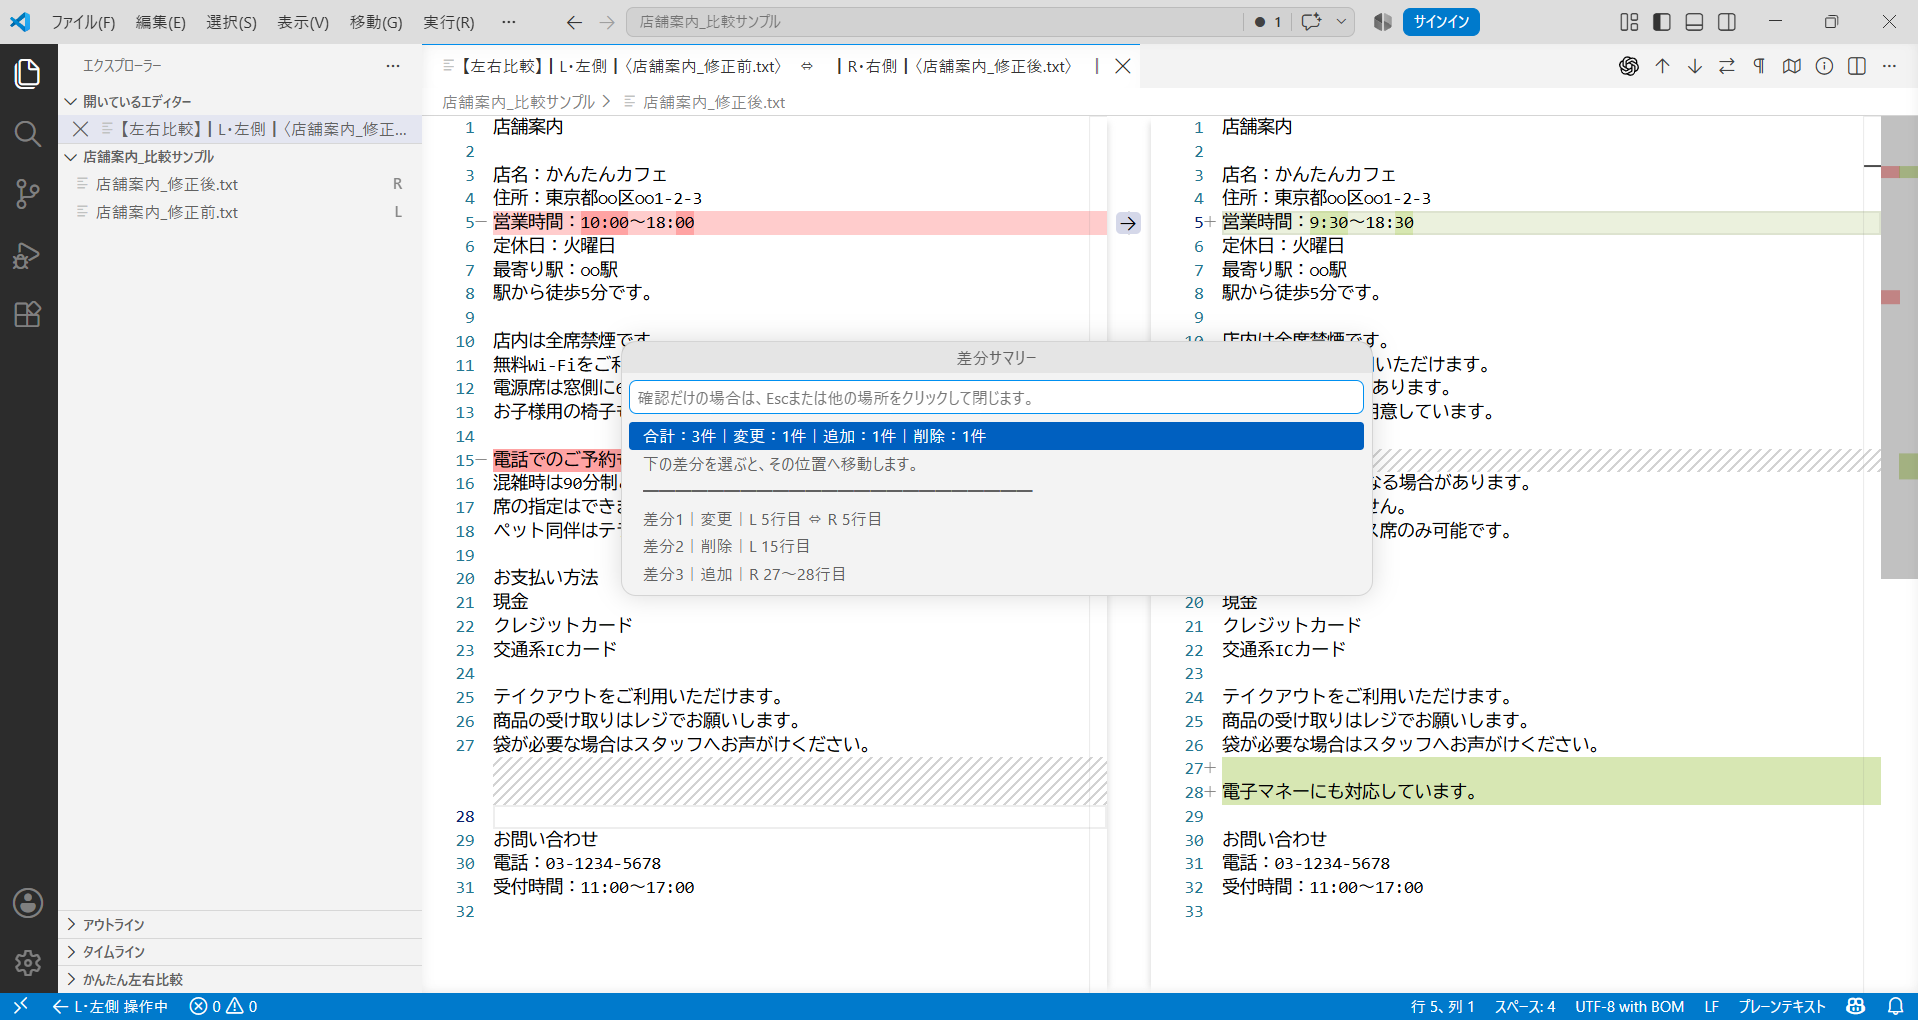1918x1020 pixels.
Task: Open Explorer's more actions ellipsis
Action: point(393,66)
